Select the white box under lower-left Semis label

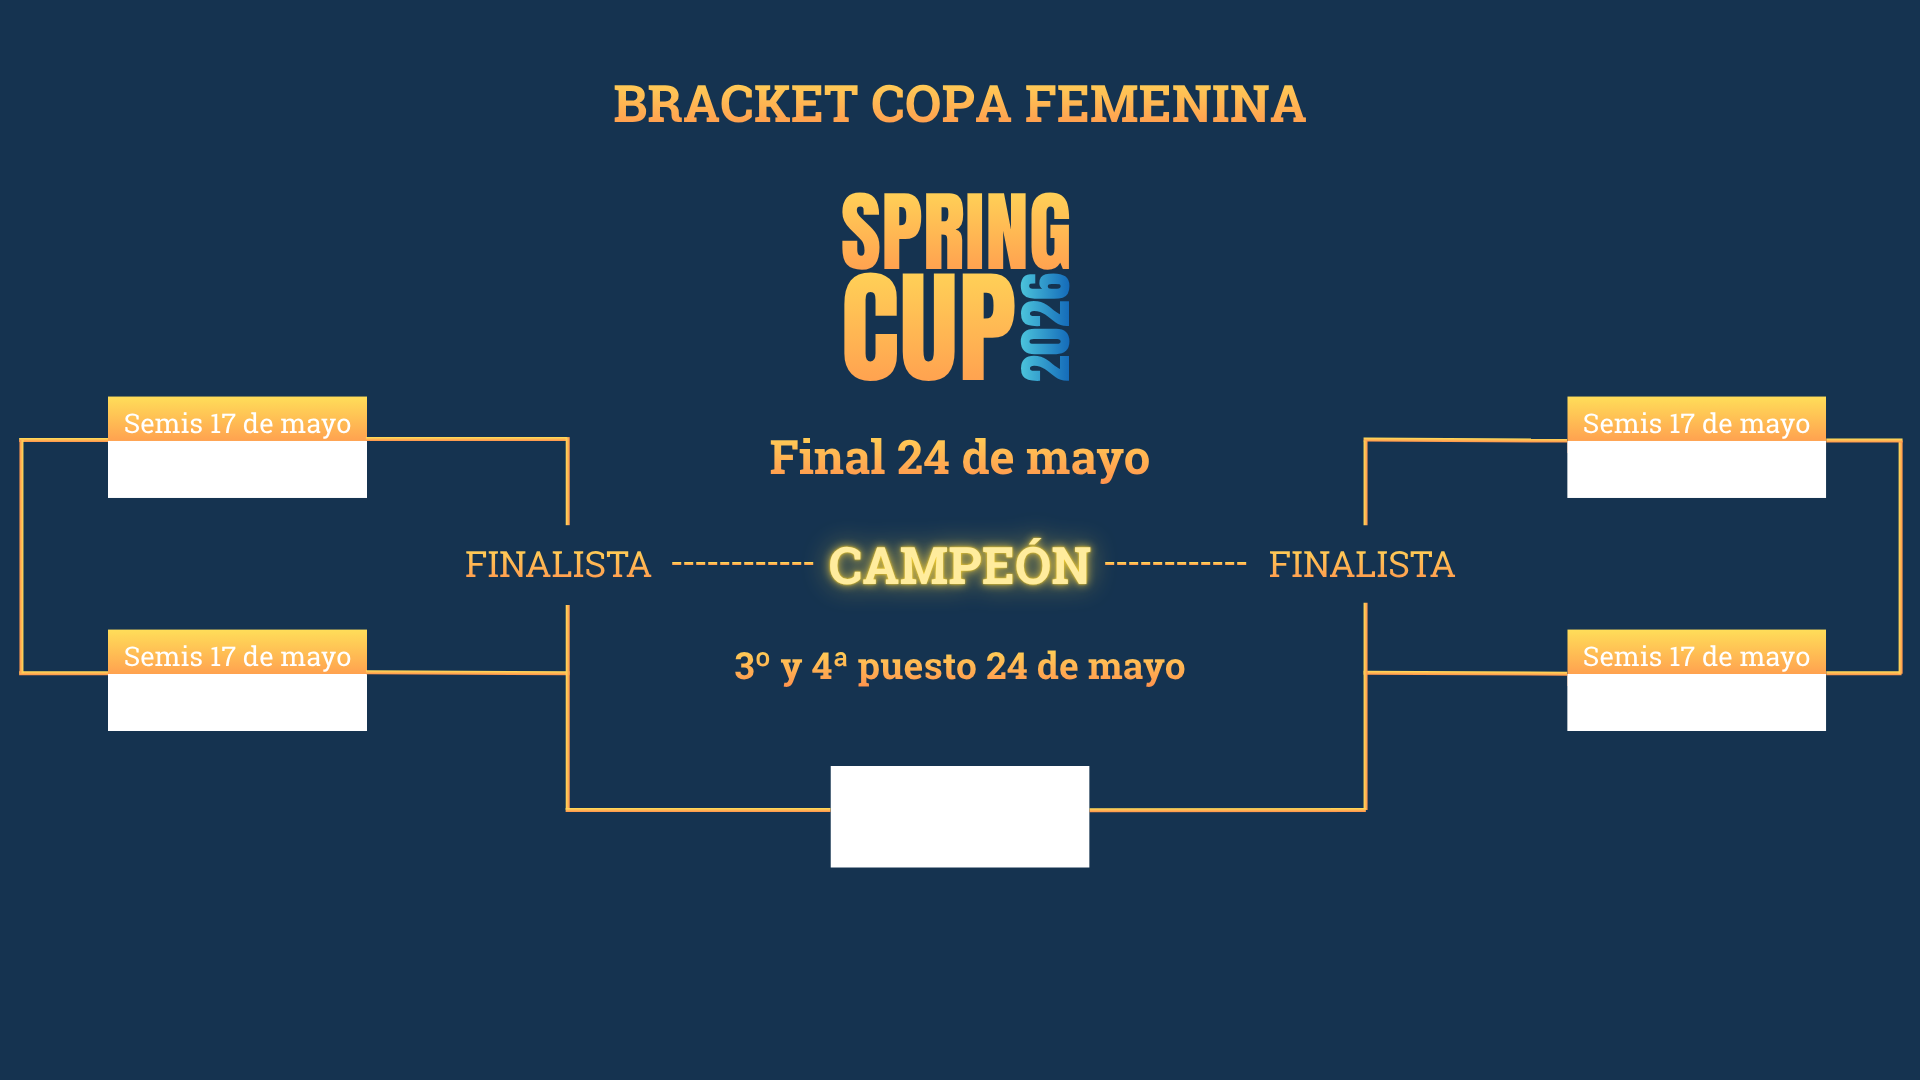[237, 702]
